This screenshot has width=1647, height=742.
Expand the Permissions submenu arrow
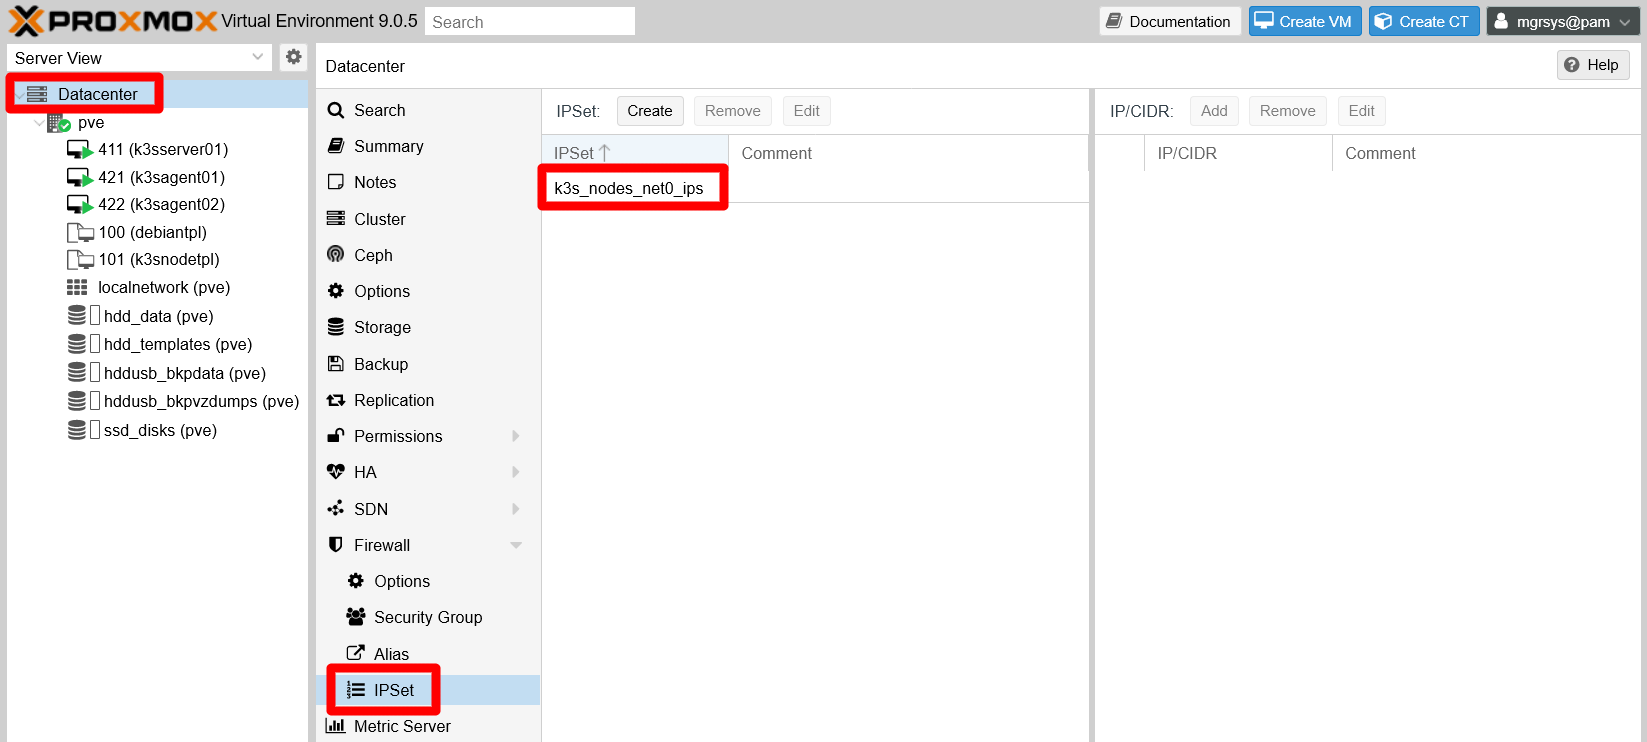pos(516,436)
